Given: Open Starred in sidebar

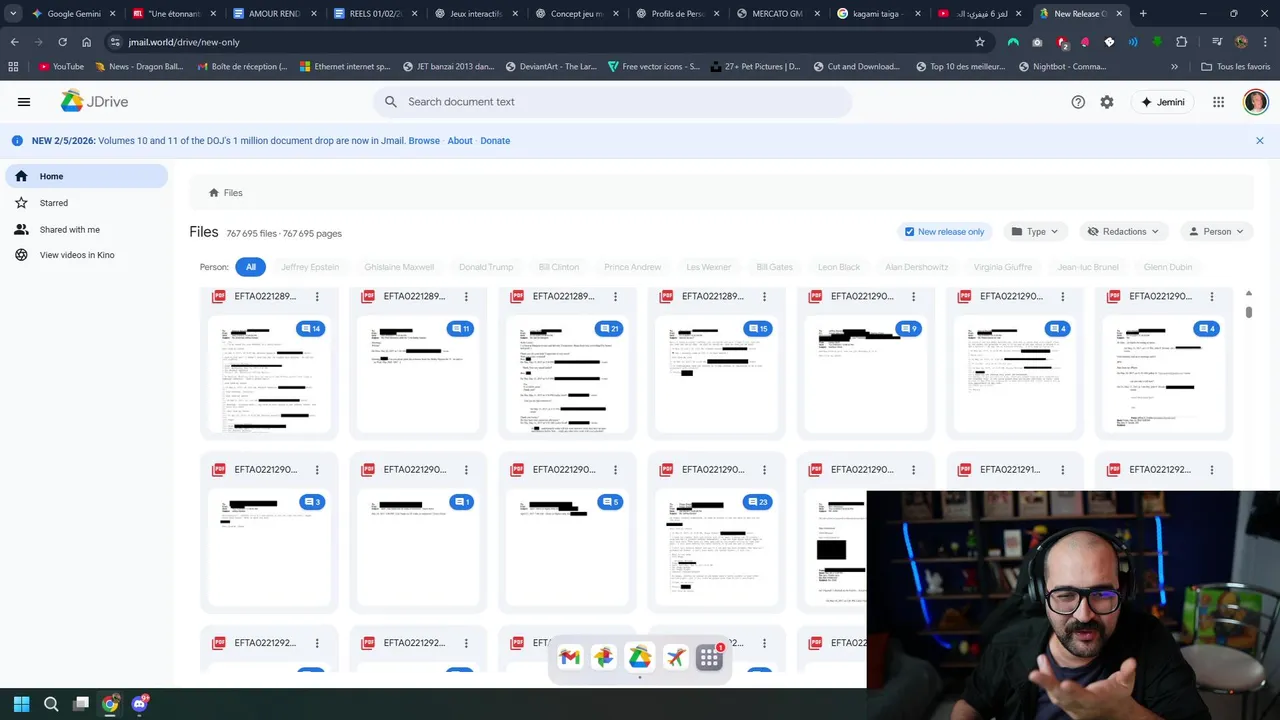Looking at the screenshot, I should coord(86,203).
